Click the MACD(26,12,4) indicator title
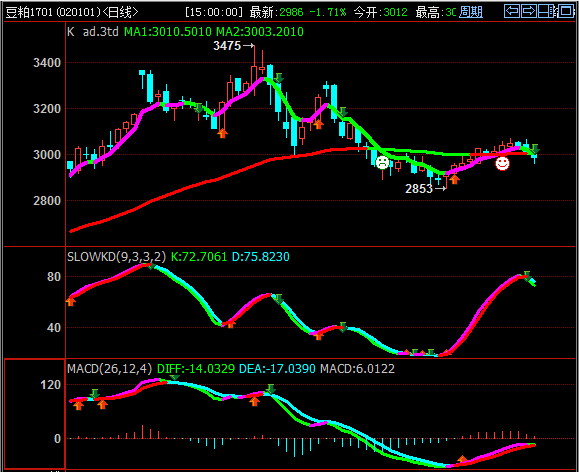 (110, 368)
